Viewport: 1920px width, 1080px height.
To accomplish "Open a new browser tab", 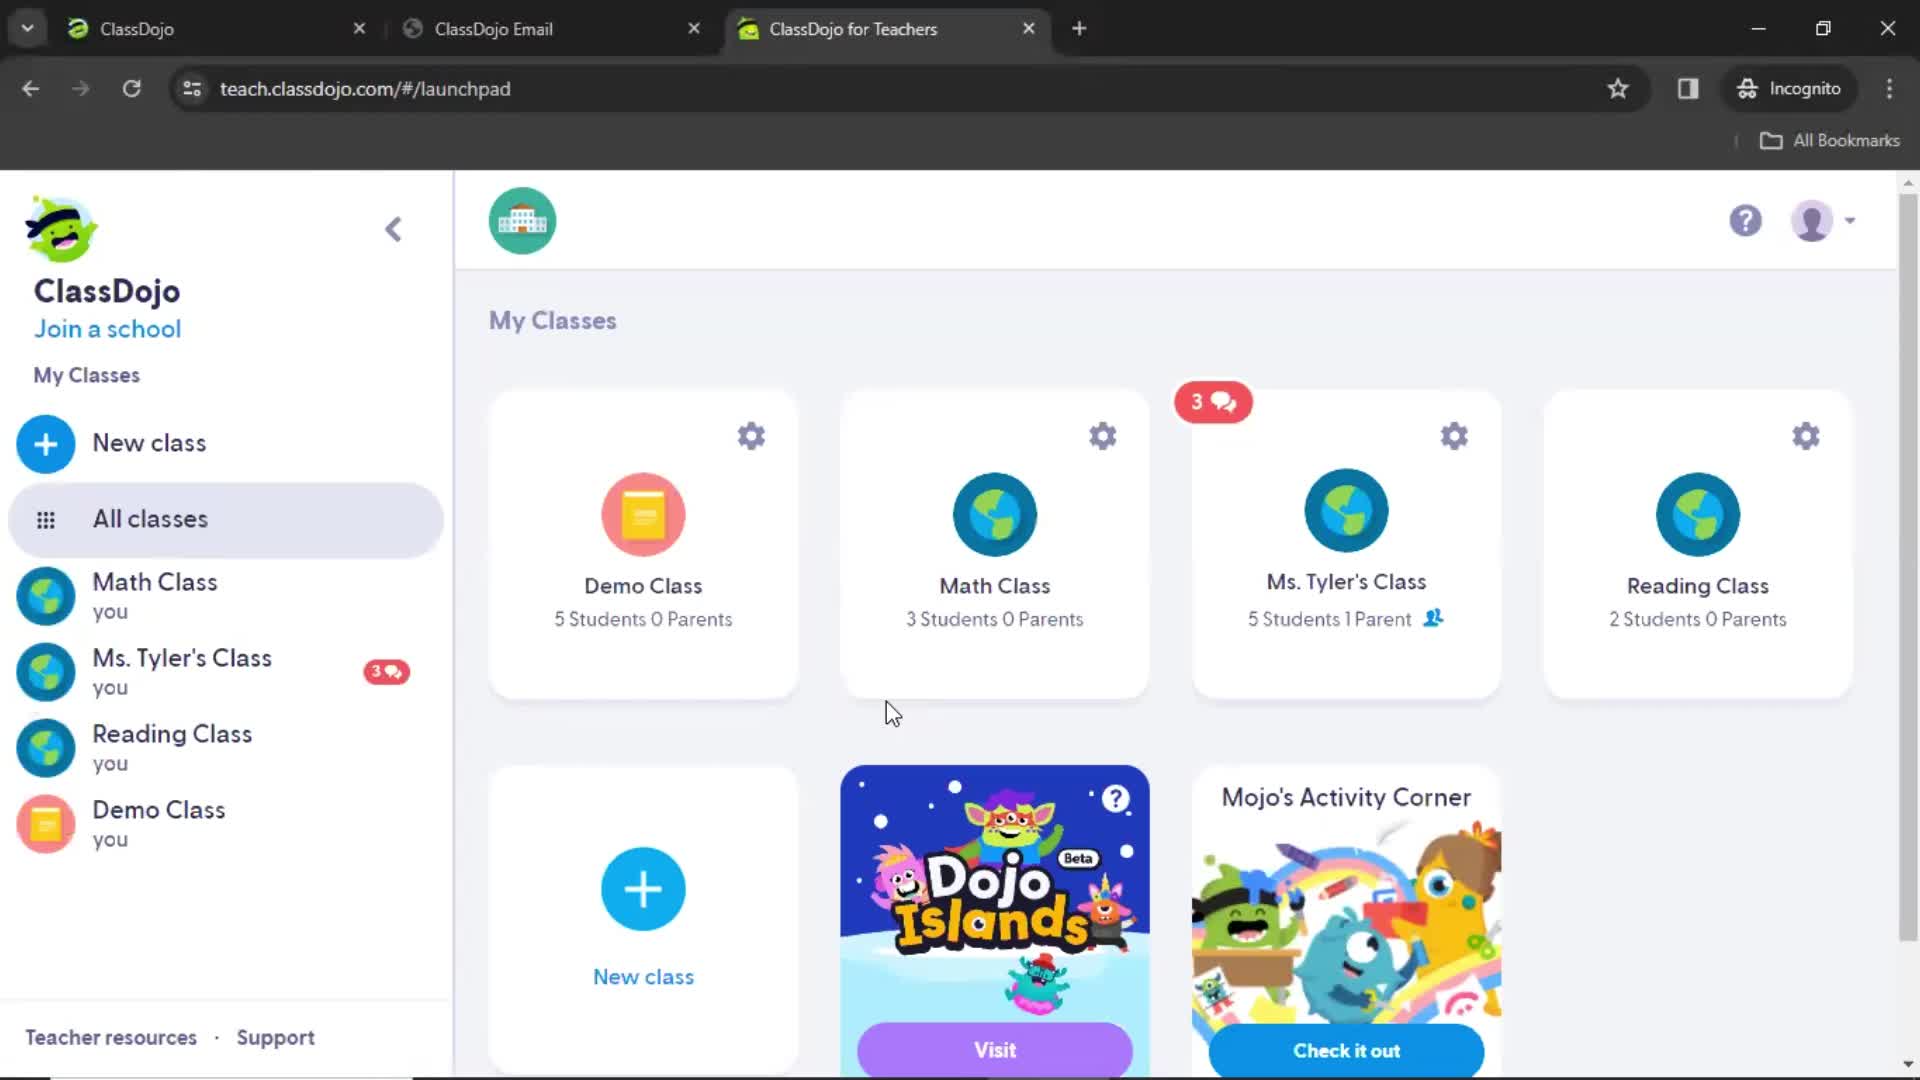I will [x=1079, y=29].
